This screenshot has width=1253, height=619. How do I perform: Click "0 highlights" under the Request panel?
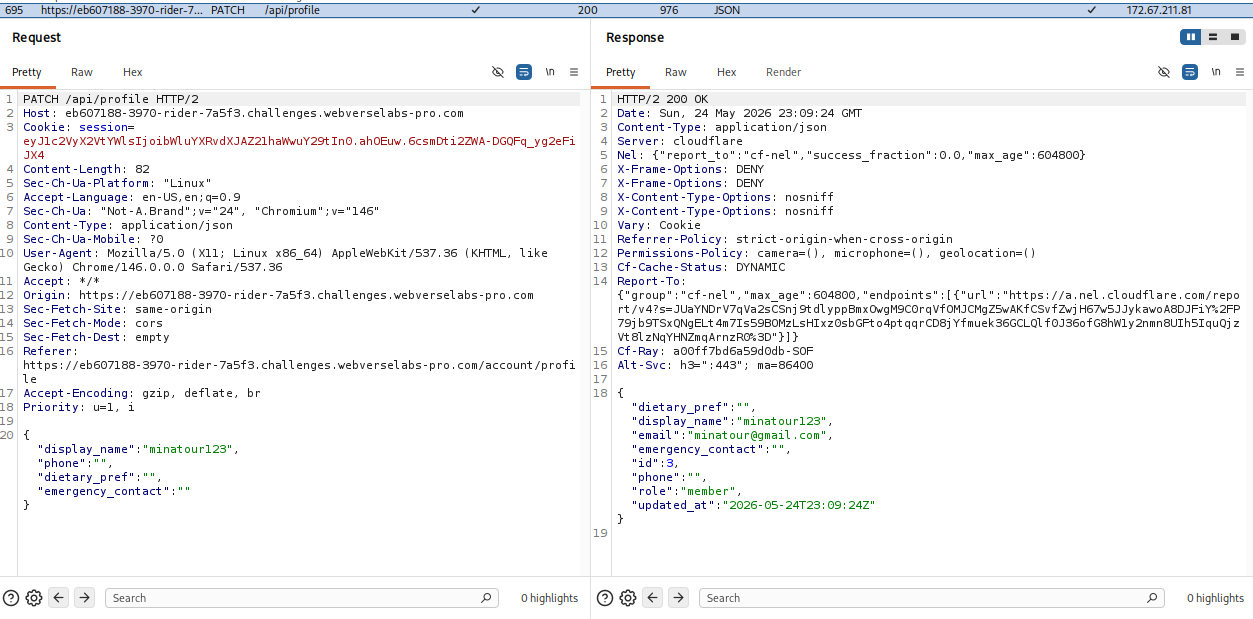point(549,598)
